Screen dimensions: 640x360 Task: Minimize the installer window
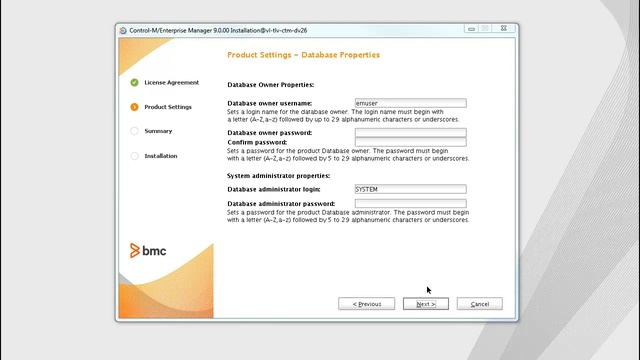[471, 29]
